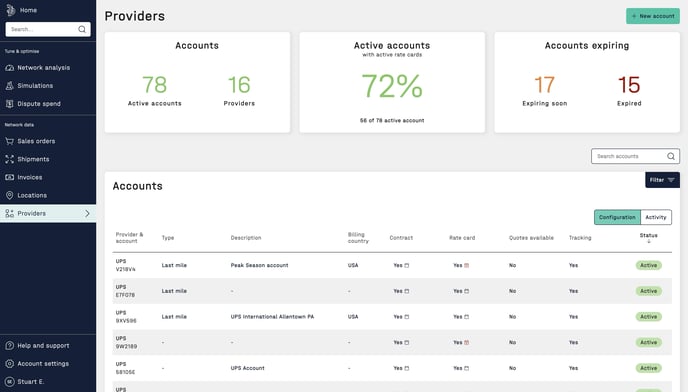
Task: Go to Sales orders cart icon
Action: click(9, 141)
